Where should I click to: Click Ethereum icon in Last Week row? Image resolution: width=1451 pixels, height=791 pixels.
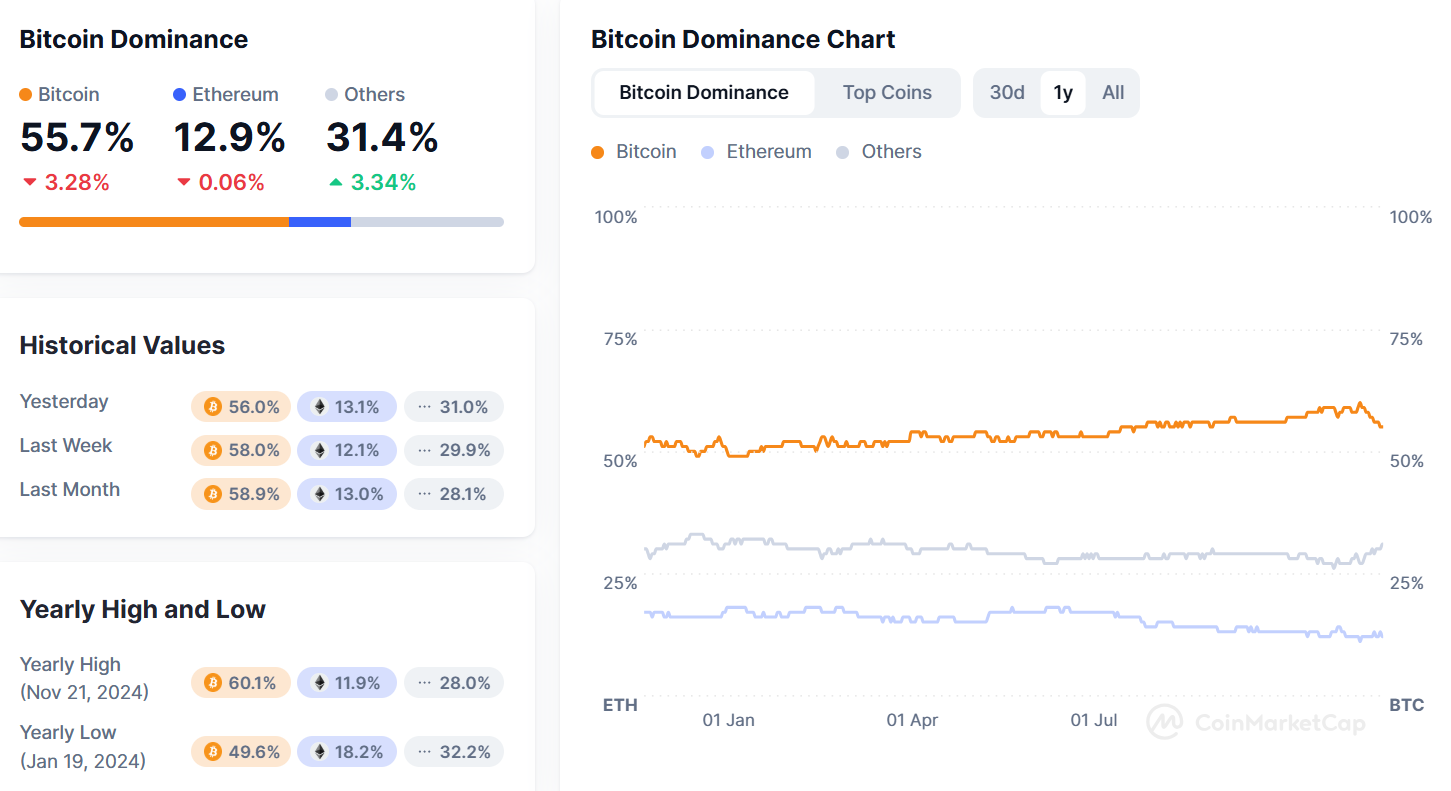[x=320, y=451]
